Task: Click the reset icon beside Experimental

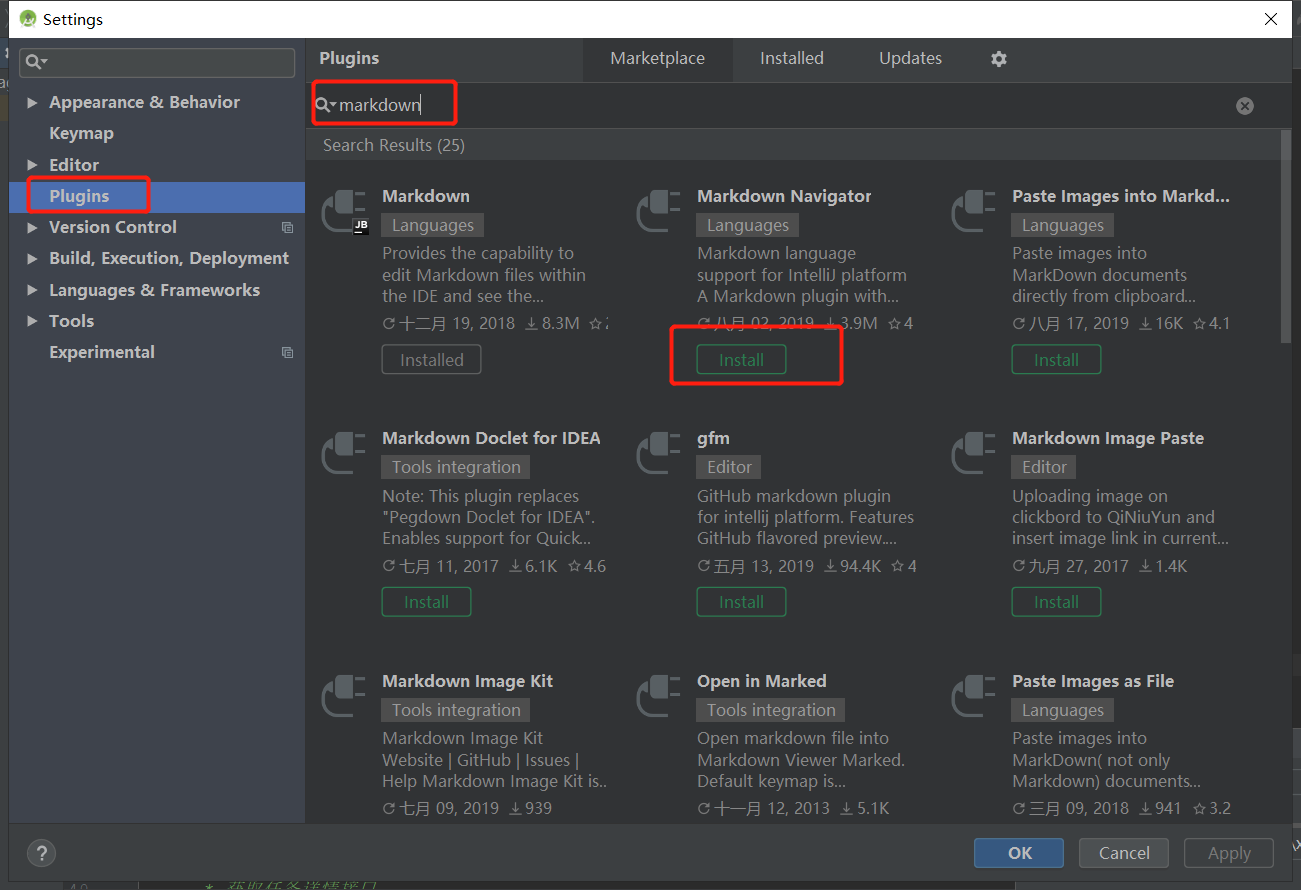Action: 287,351
